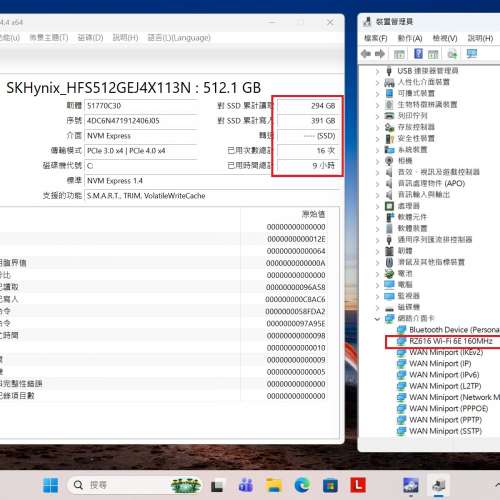This screenshot has width=500, height=500.
Task: Switch to Device Manager taskbar icon
Action: pos(439,485)
